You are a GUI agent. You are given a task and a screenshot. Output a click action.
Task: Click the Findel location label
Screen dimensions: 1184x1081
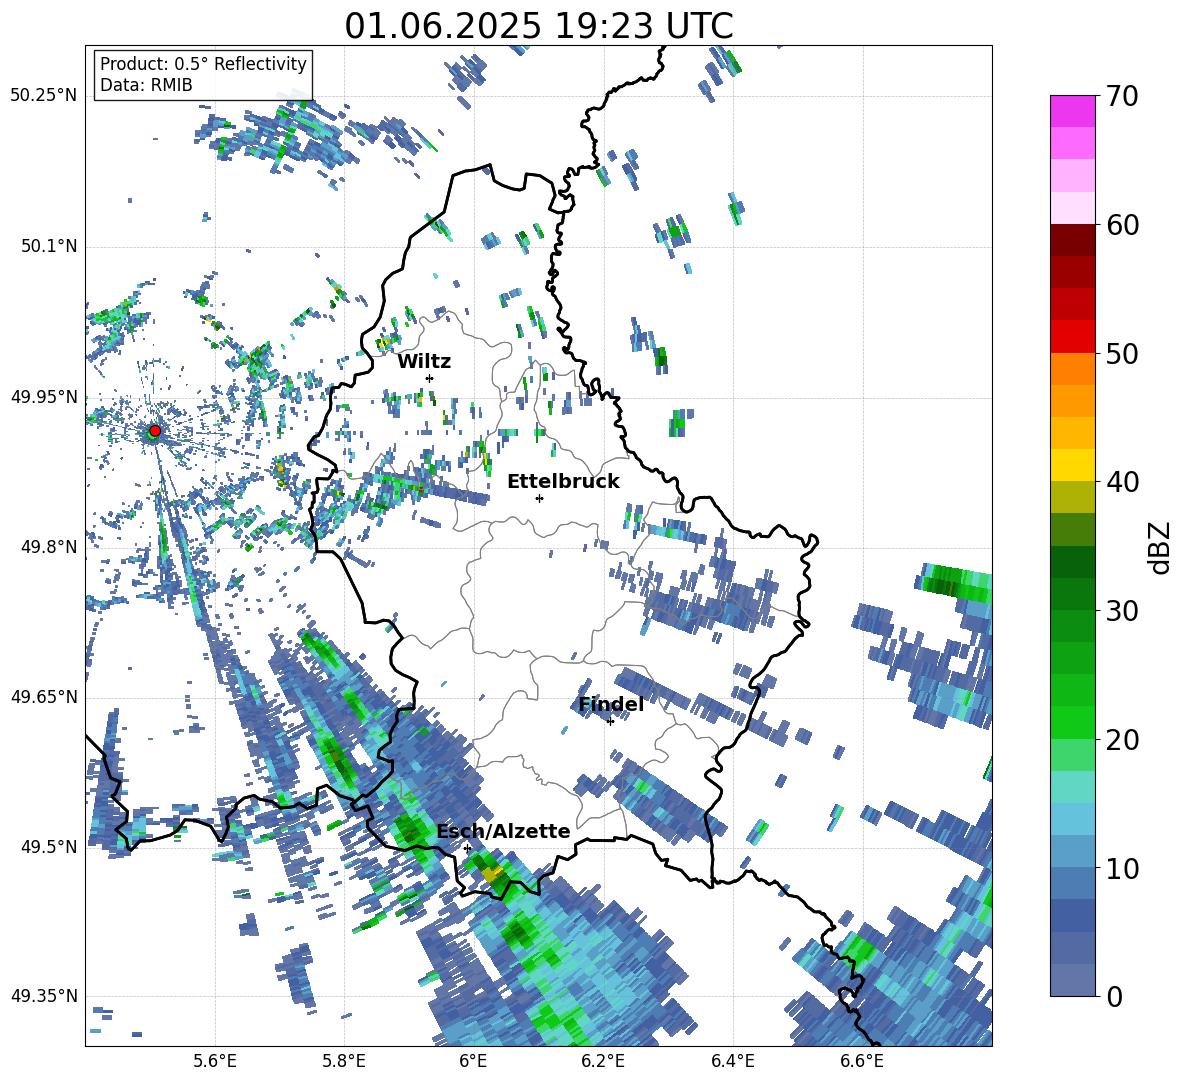[611, 704]
